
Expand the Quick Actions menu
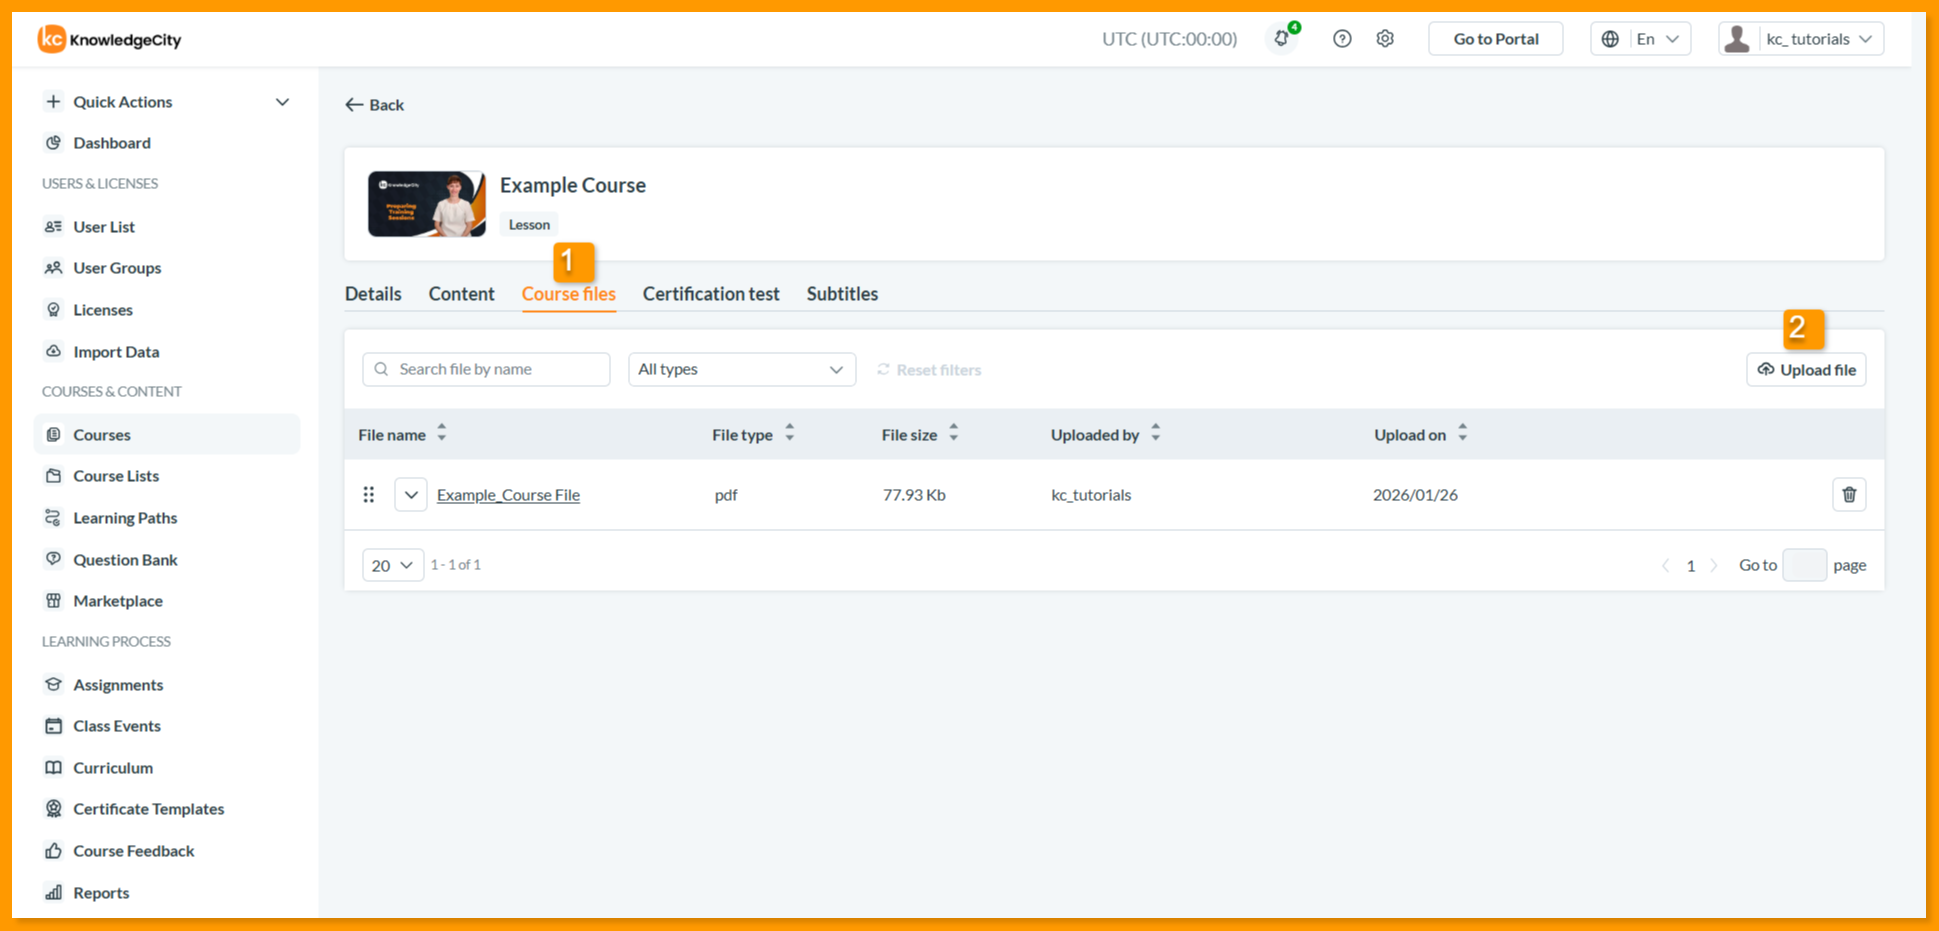pos(167,102)
